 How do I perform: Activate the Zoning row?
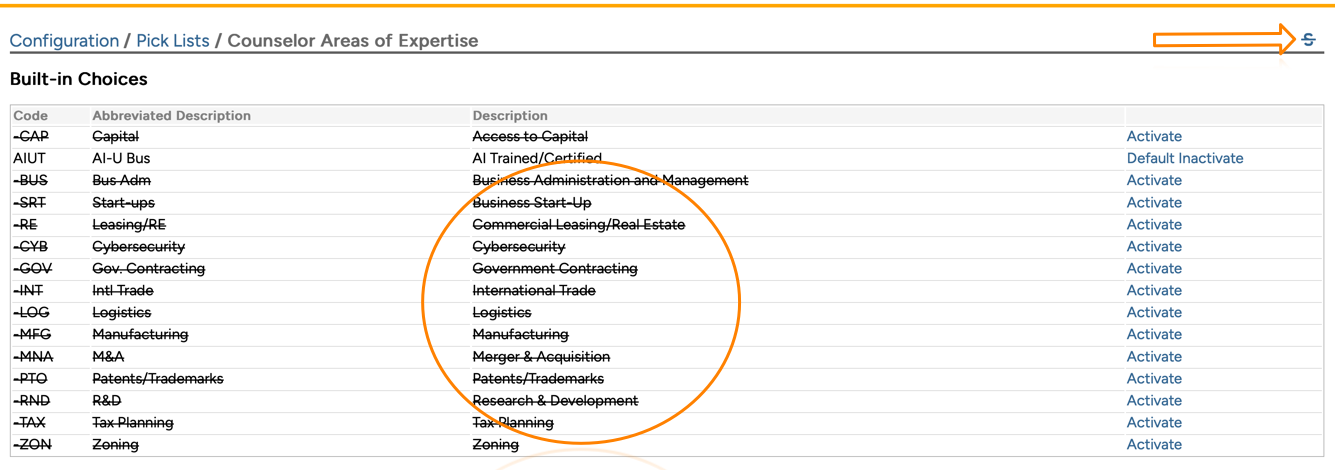[x=1154, y=444]
